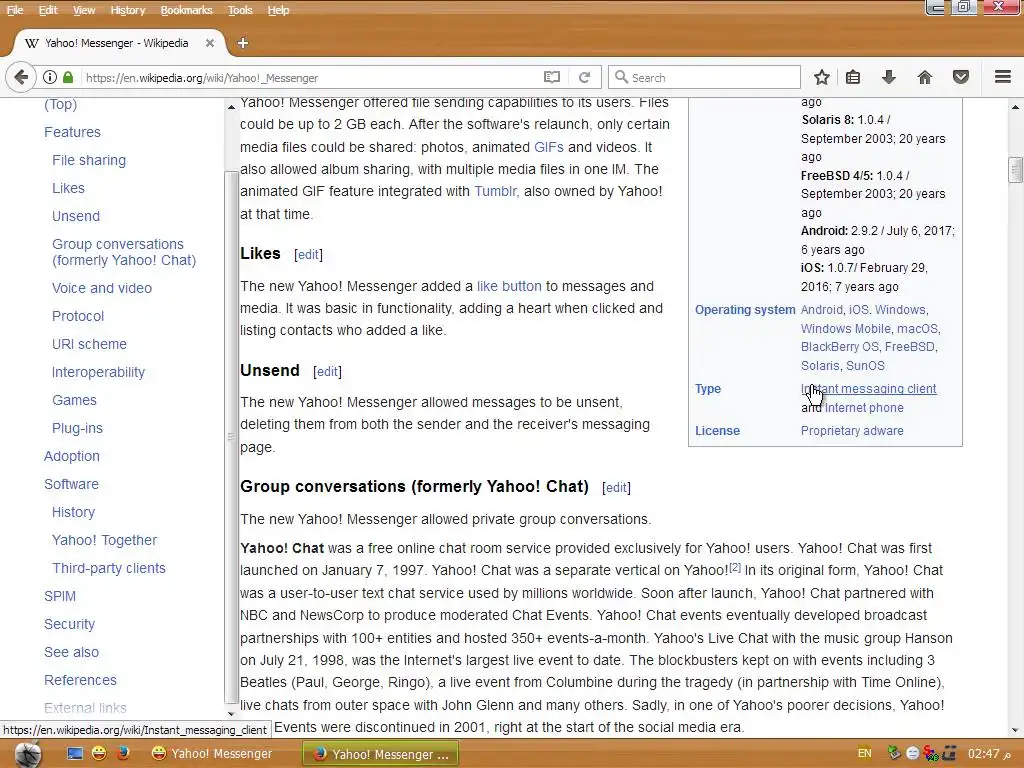Click the green padlock security icon
This screenshot has width=1024, height=768.
pos(68,77)
